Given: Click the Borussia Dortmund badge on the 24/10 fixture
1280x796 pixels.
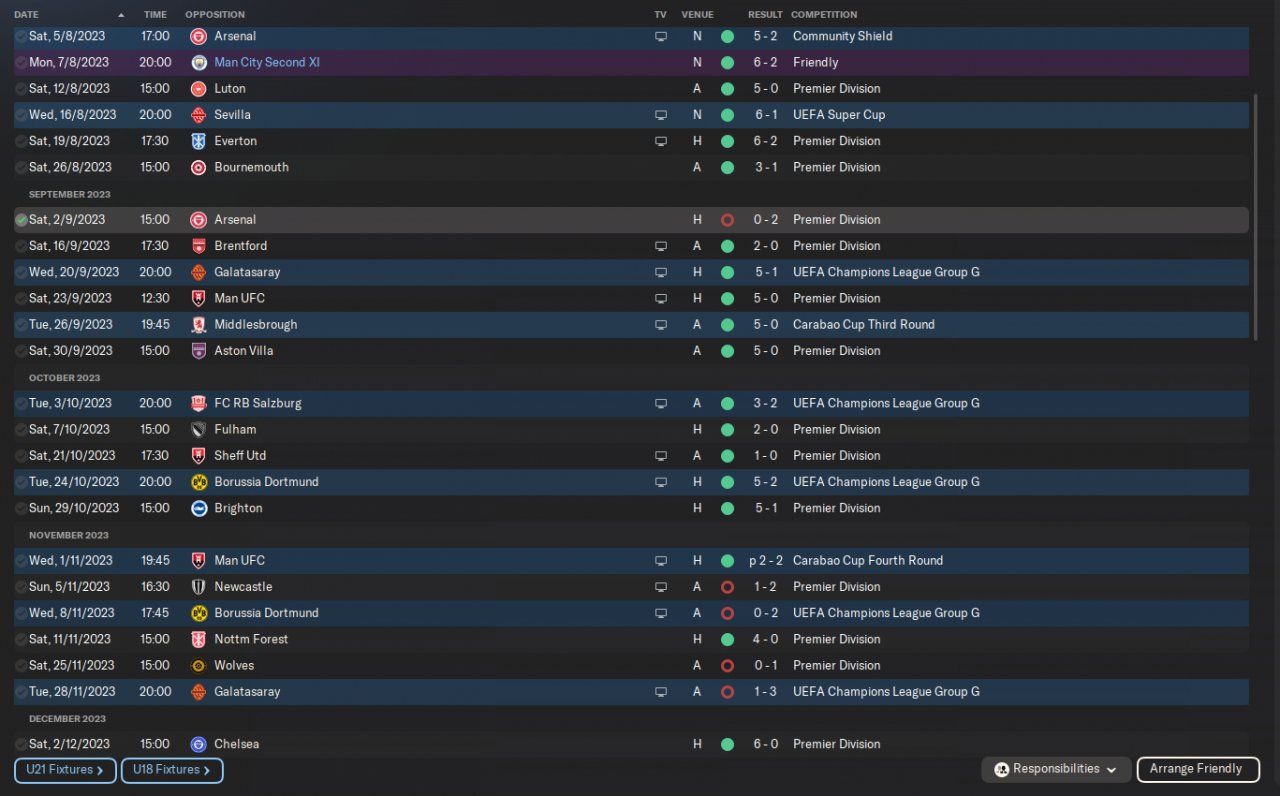Looking at the screenshot, I should pos(198,482).
